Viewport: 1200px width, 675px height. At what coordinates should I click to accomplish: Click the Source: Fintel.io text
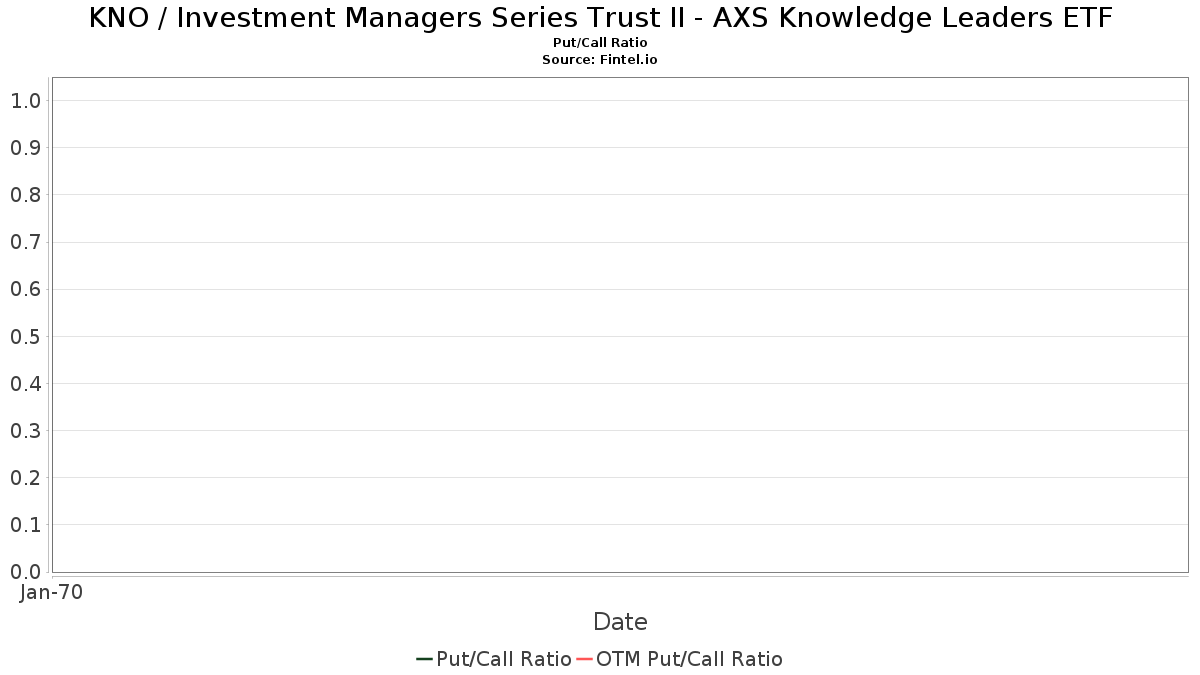pos(600,60)
